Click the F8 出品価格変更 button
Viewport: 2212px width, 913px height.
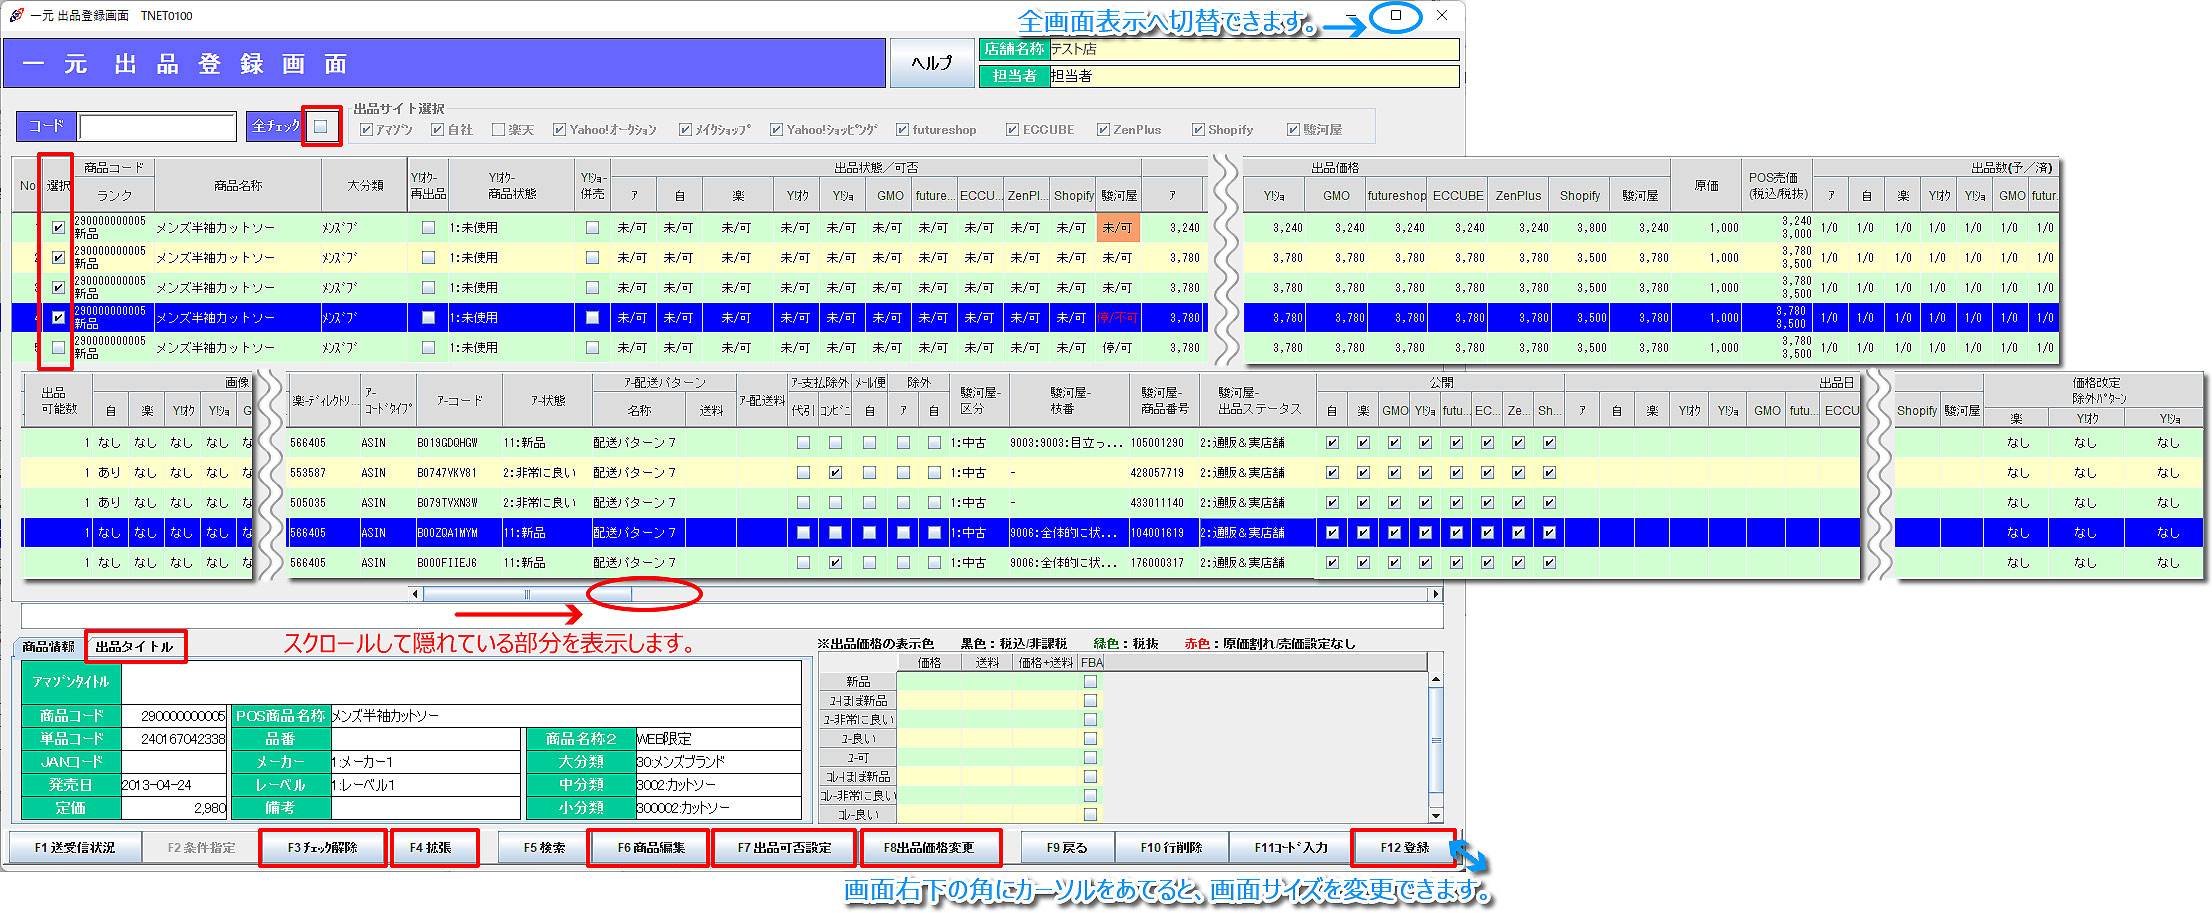(929, 848)
